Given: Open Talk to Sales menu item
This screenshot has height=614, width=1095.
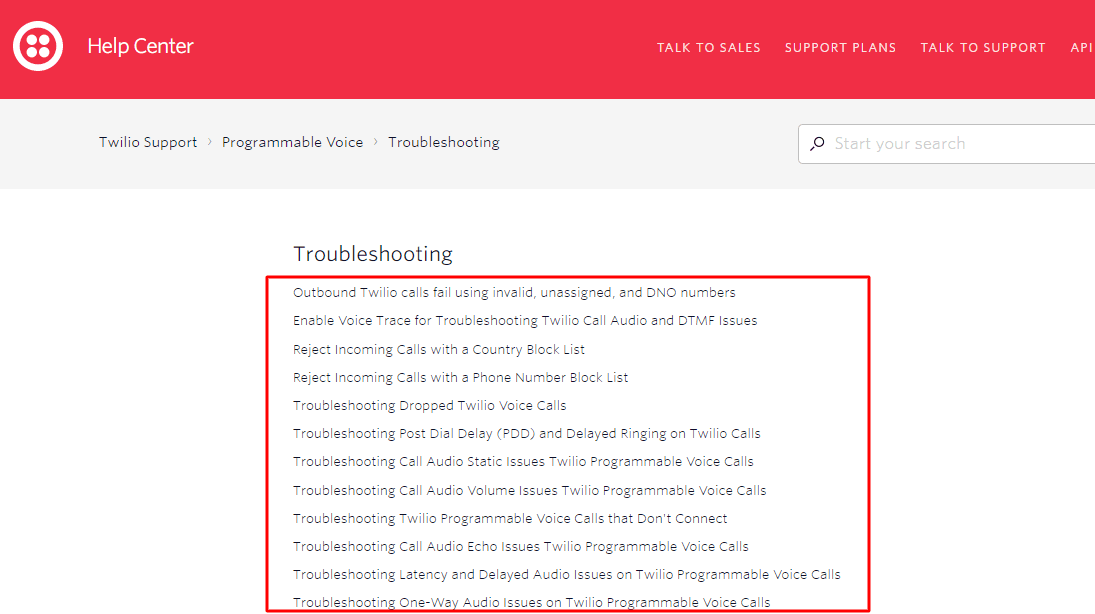Looking at the screenshot, I should [x=708, y=47].
